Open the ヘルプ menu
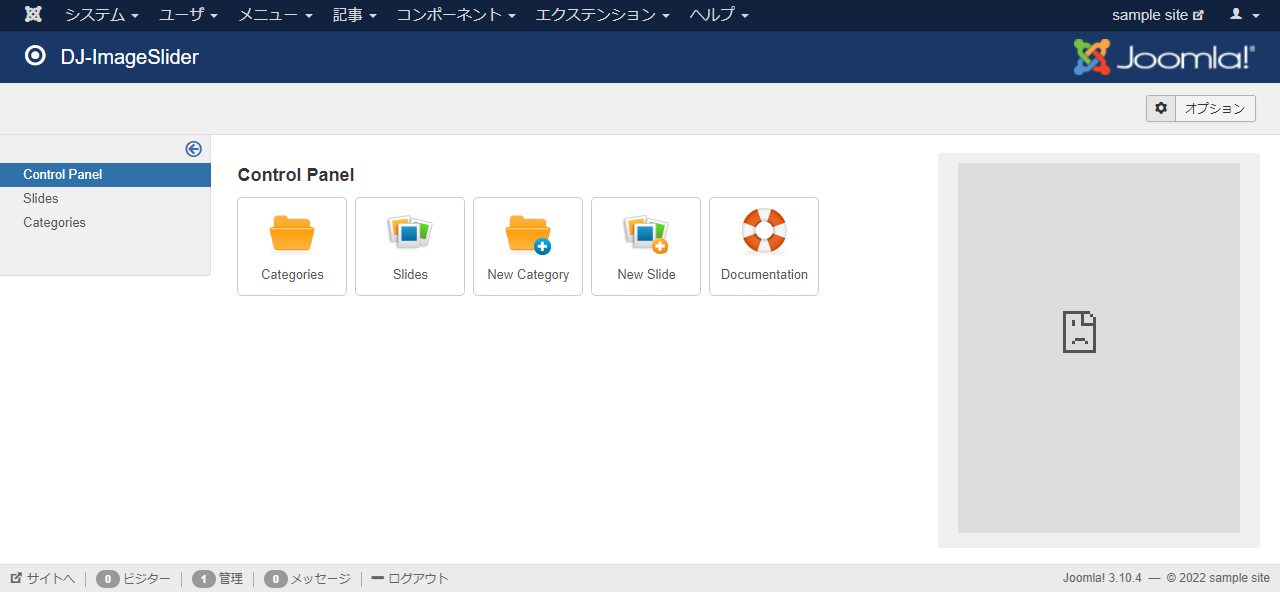 click(719, 15)
